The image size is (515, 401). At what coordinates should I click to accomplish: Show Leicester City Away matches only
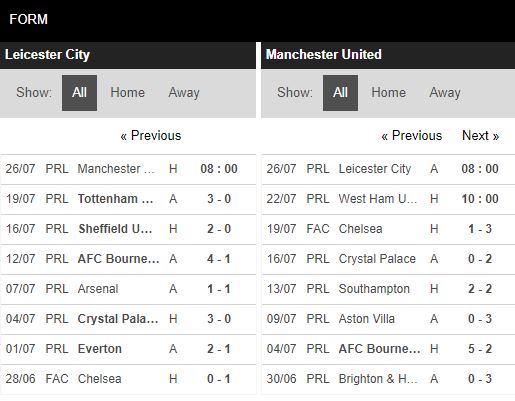tap(184, 93)
